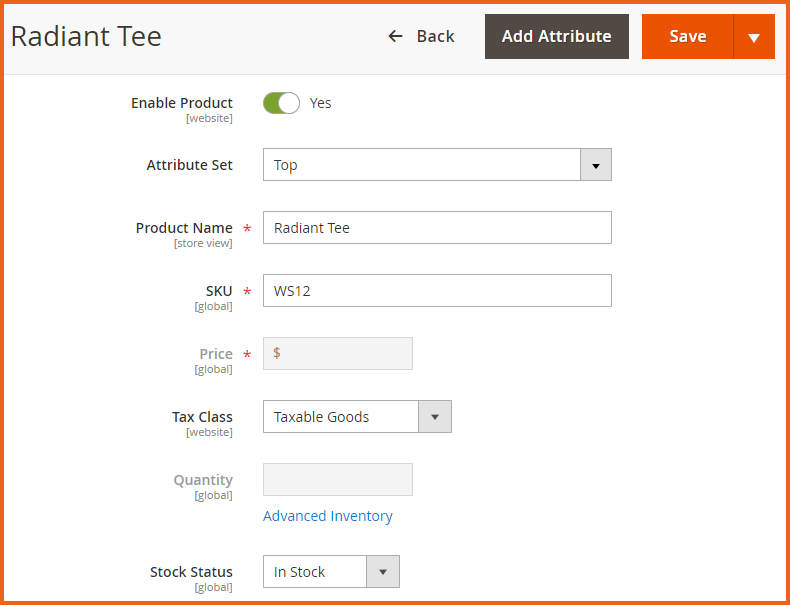Open the Advanced Inventory link
The height and width of the screenshot is (605, 790).
327,516
